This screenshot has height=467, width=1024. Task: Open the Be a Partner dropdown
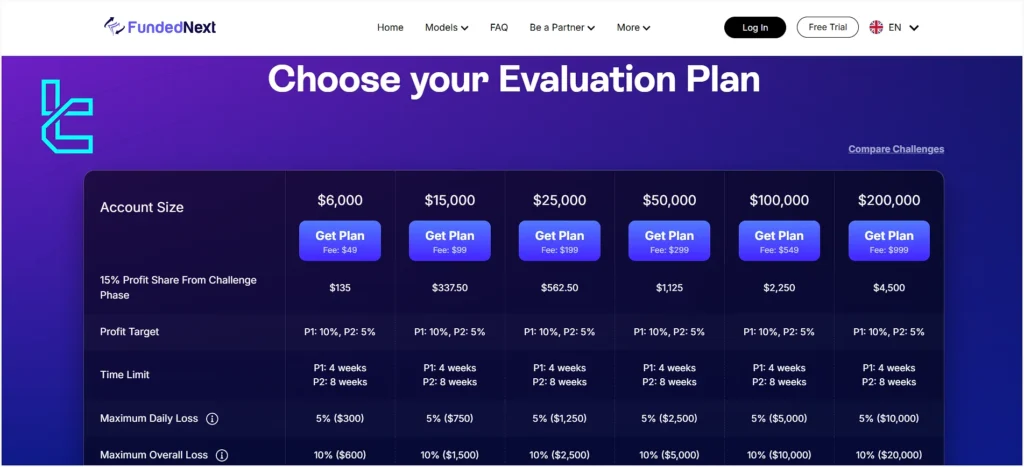[x=562, y=27]
